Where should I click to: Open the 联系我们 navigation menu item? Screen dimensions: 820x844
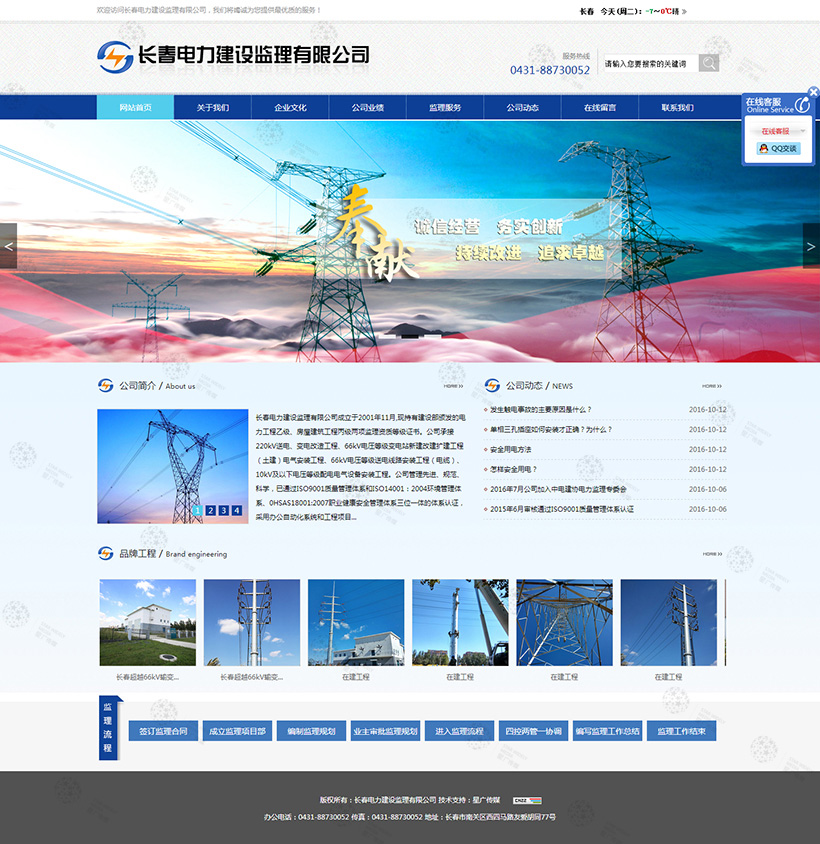pyautogui.click(x=677, y=107)
